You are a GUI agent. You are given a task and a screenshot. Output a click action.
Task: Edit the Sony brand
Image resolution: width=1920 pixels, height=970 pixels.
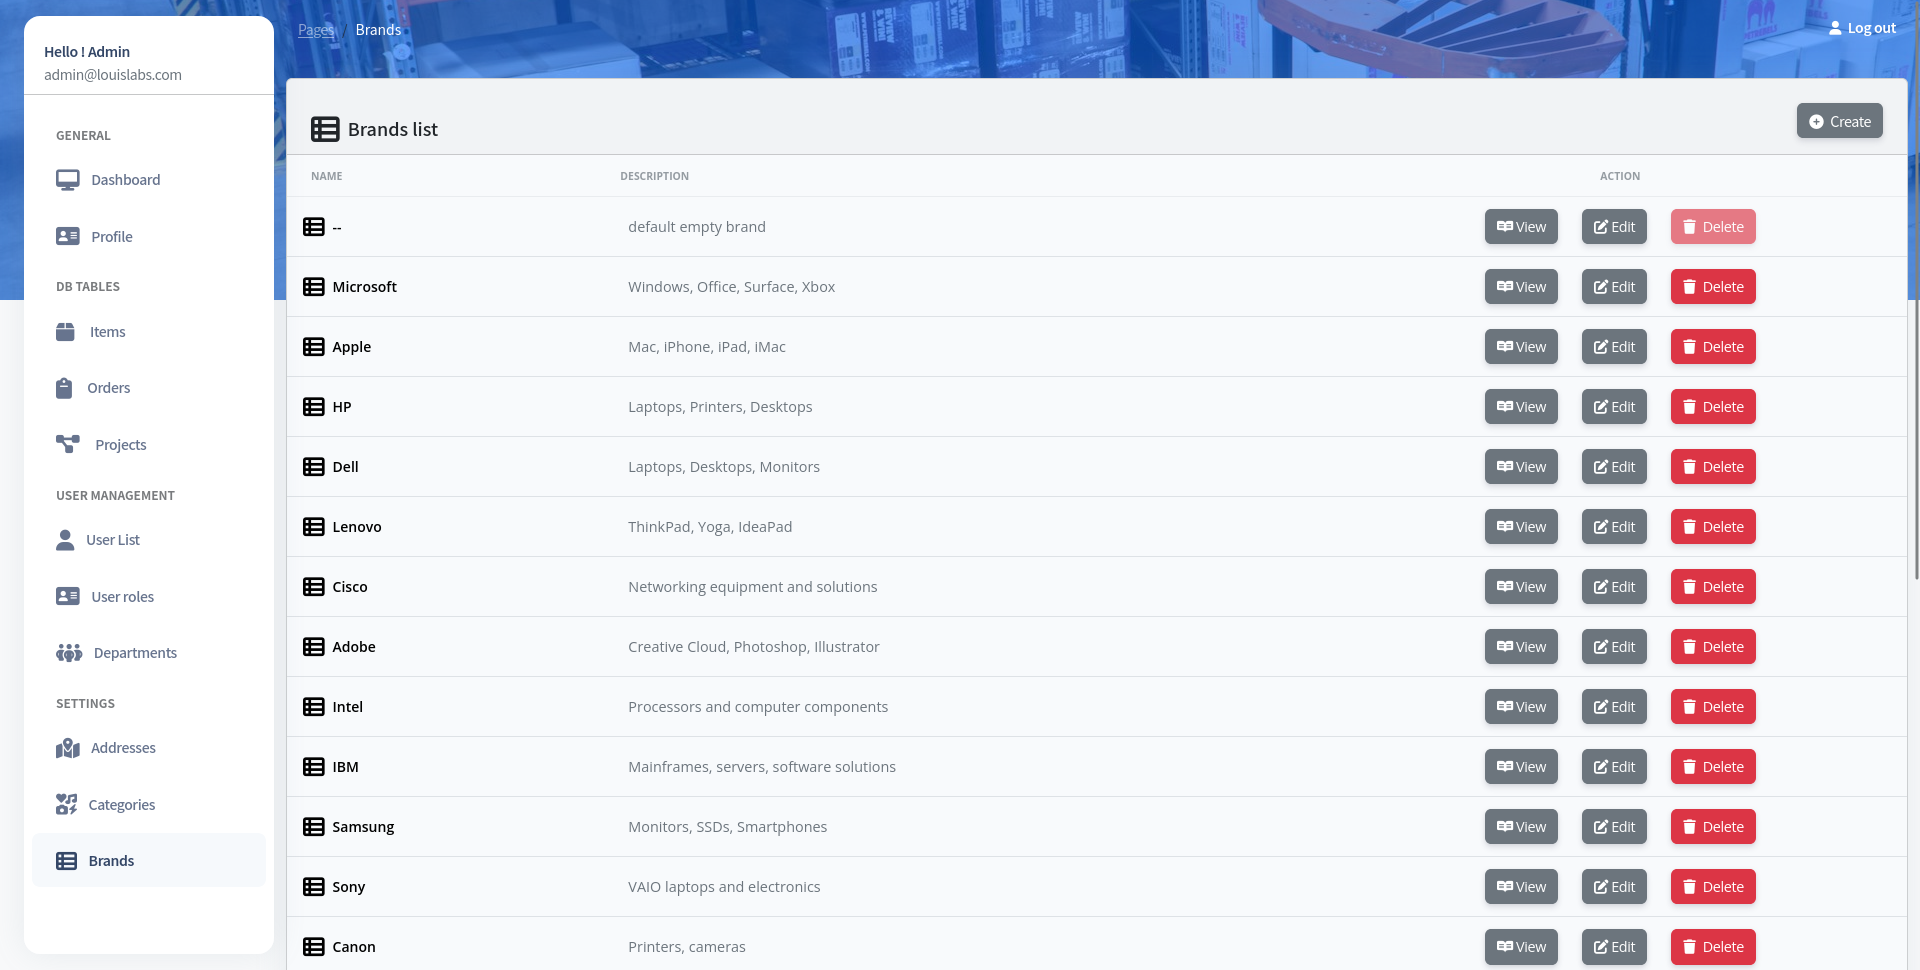click(x=1614, y=887)
